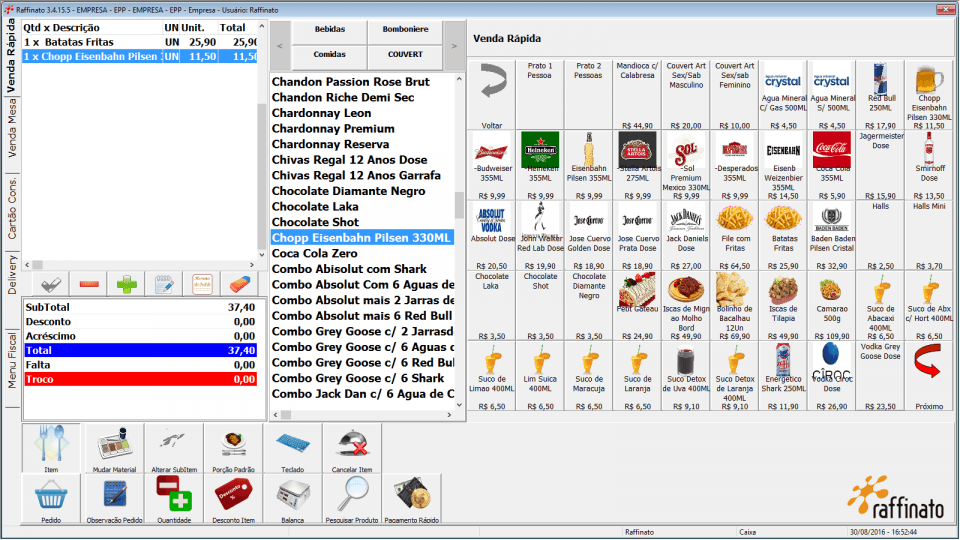Click the product list vertical scrollbar thumb

(459, 204)
